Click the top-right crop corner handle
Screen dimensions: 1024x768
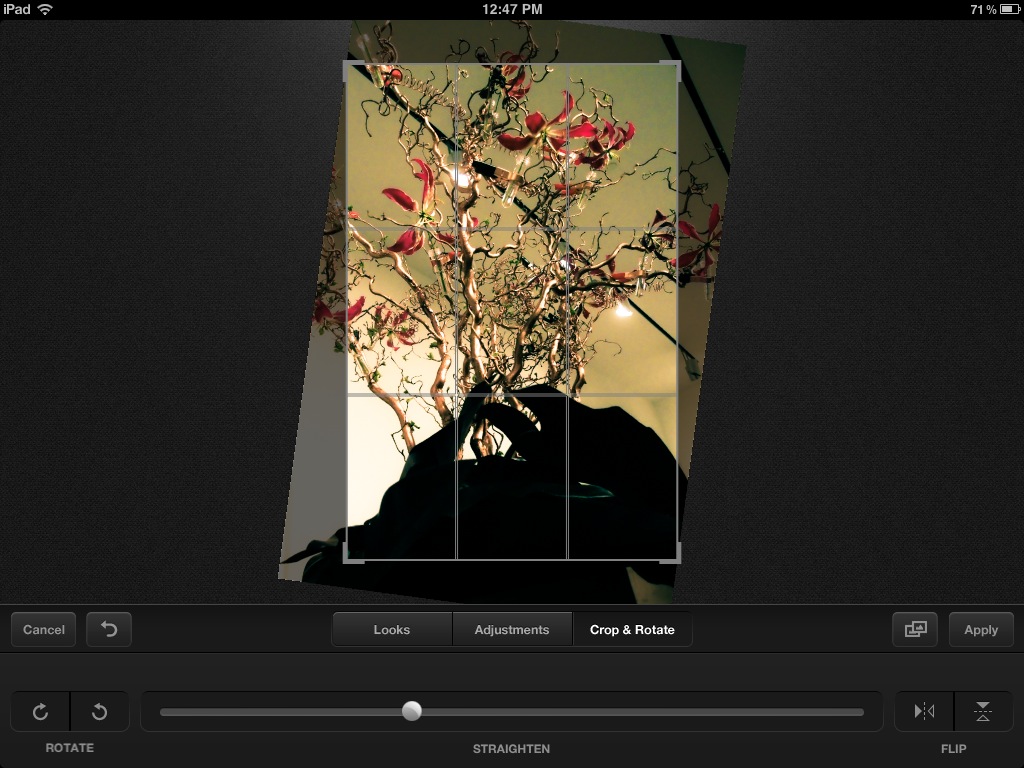coord(676,66)
